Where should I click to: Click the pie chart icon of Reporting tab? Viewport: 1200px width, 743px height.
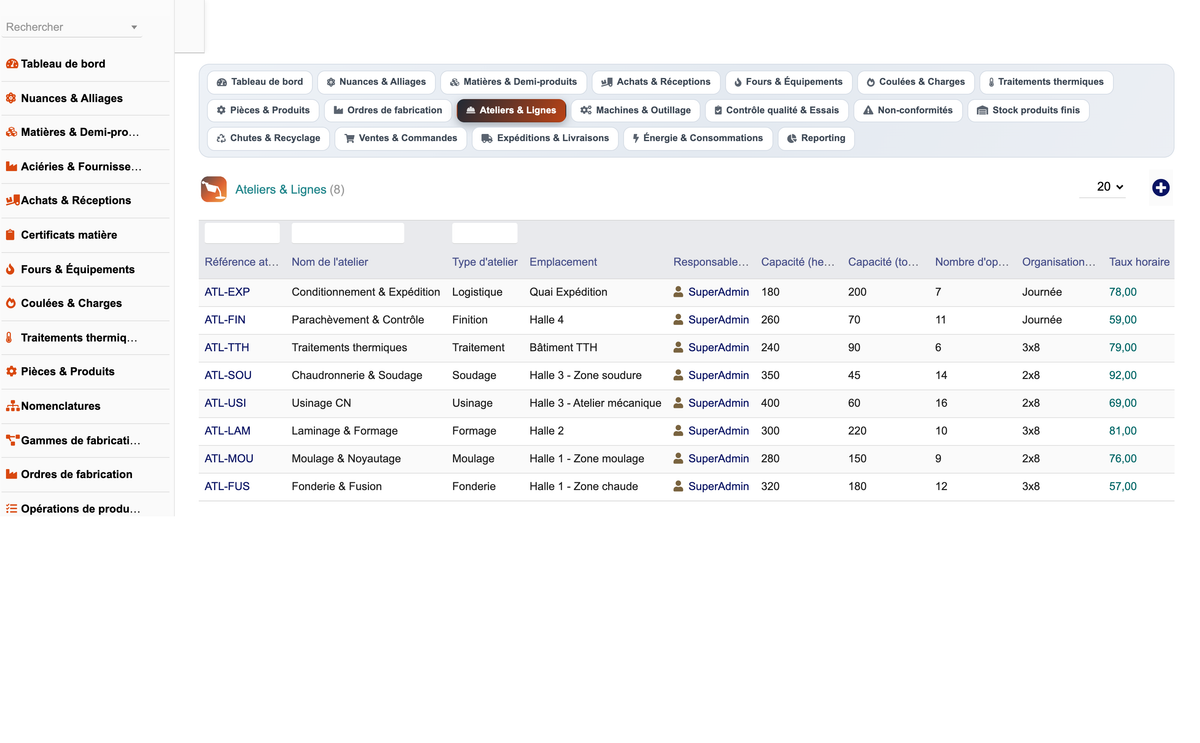click(x=792, y=138)
